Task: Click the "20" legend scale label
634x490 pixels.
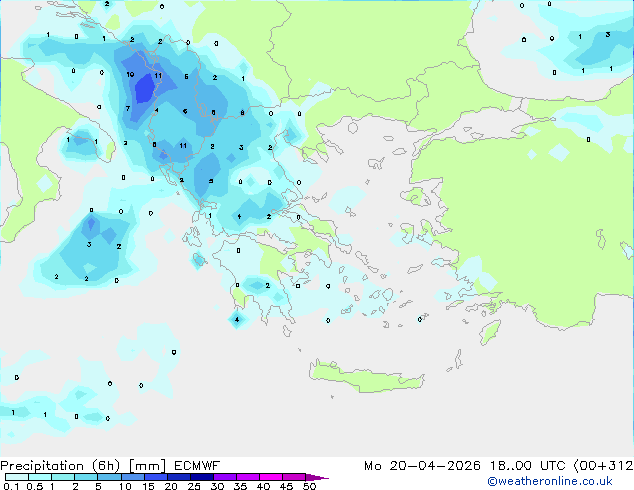Action: (x=171, y=486)
